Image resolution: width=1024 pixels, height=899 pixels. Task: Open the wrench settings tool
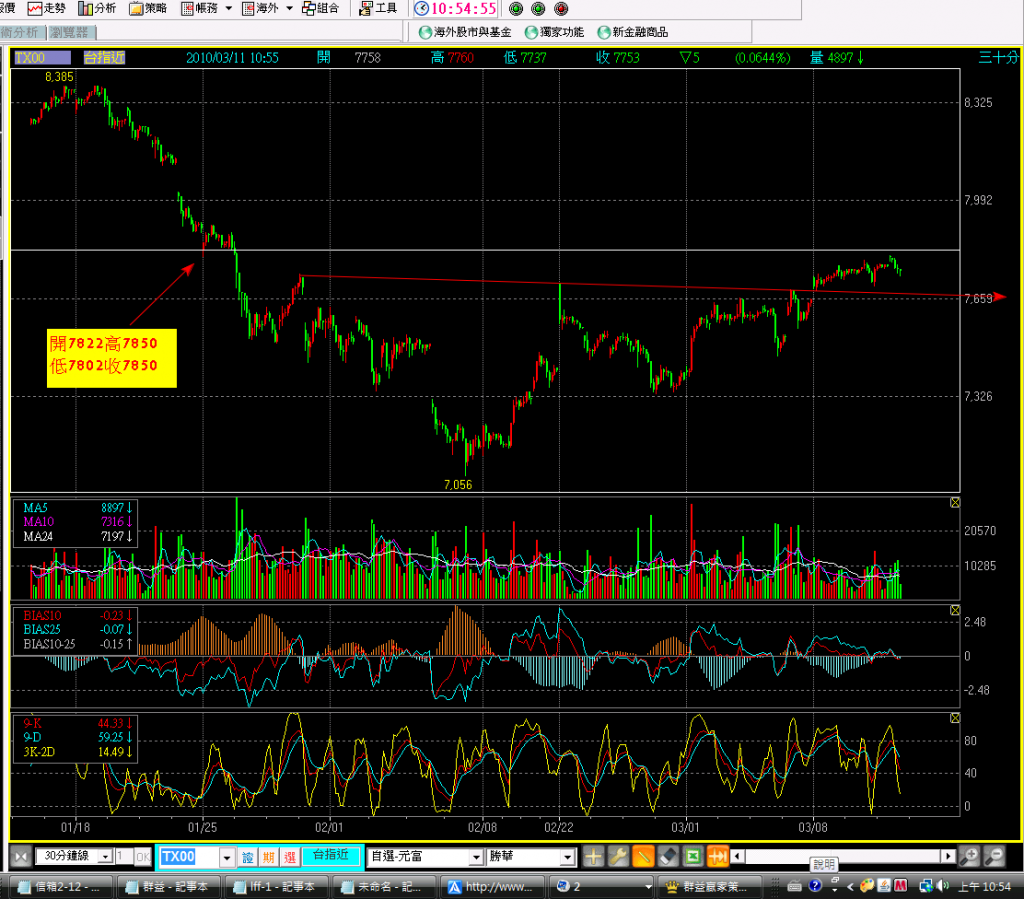coord(618,856)
